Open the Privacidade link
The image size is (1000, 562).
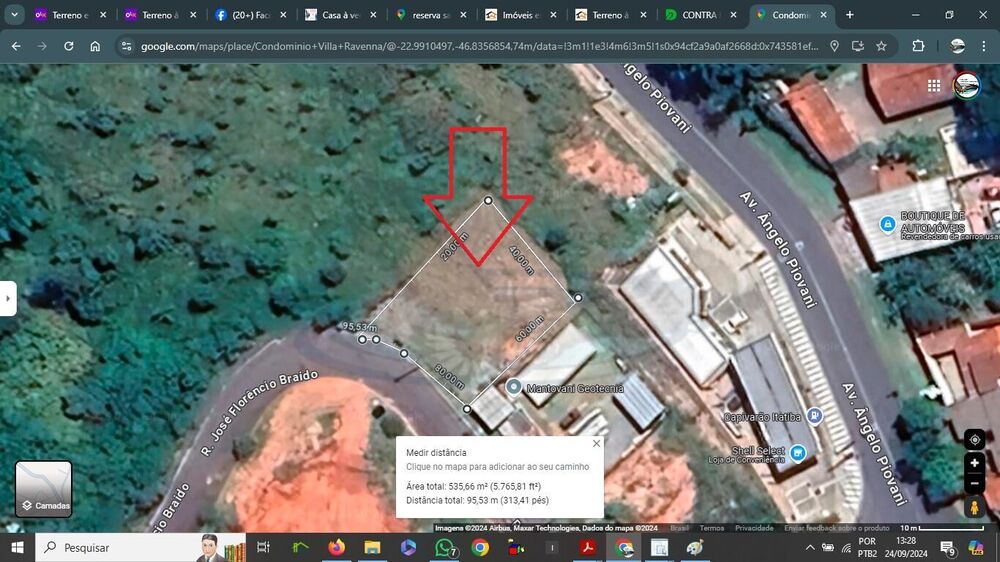pos(754,528)
